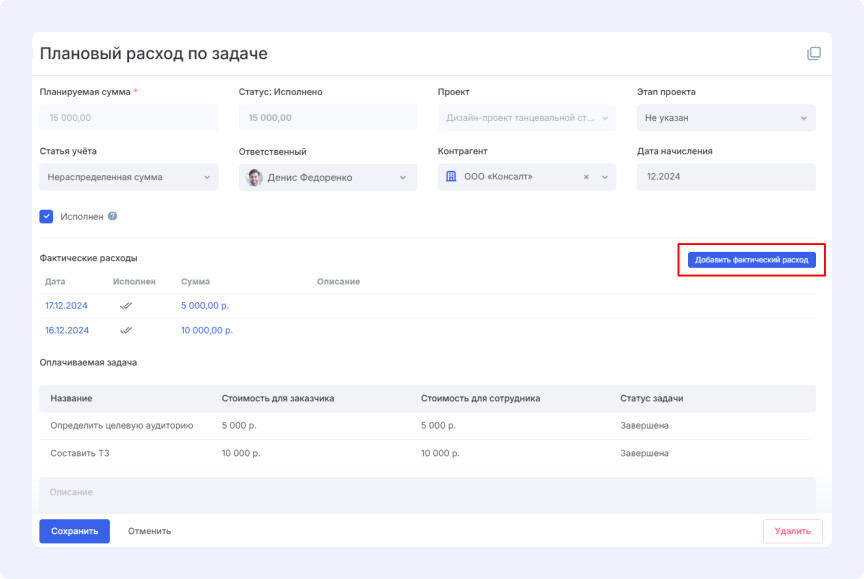The height and width of the screenshot is (579, 864).
Task: Click the building icon in Контрагент field
Action: (451, 177)
